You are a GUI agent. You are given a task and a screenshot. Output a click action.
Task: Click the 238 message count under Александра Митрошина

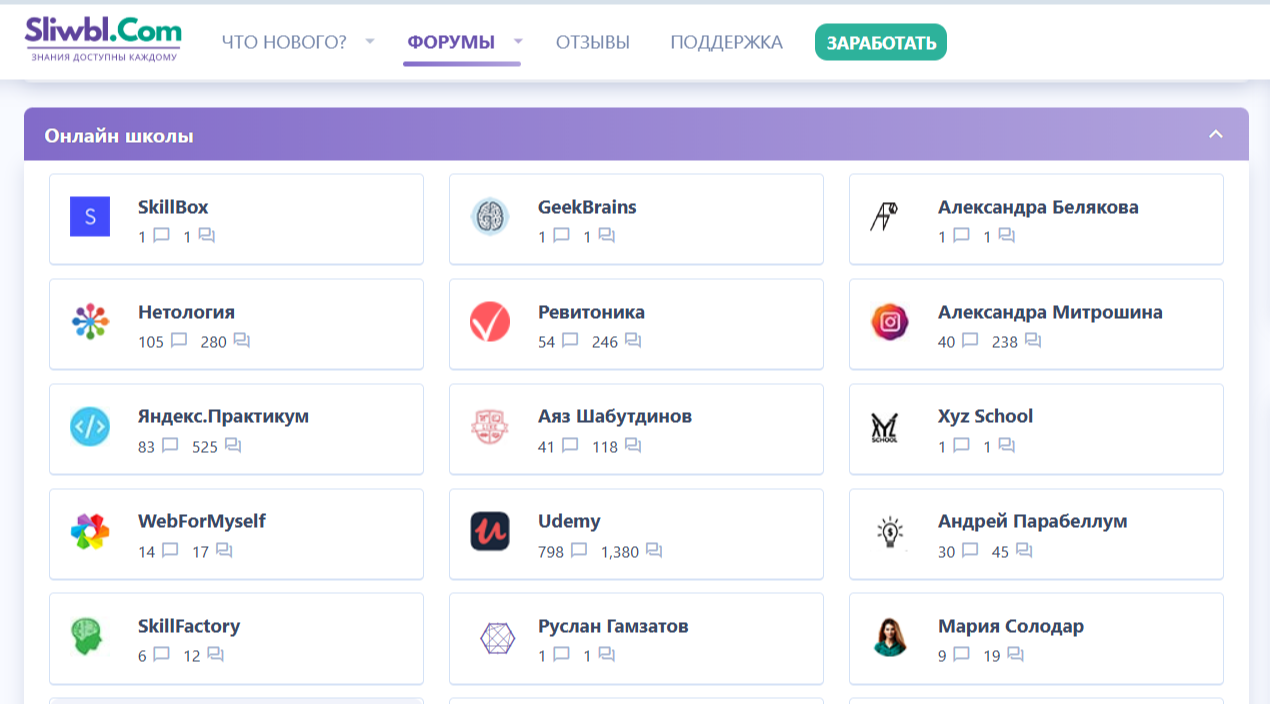pos(1005,342)
